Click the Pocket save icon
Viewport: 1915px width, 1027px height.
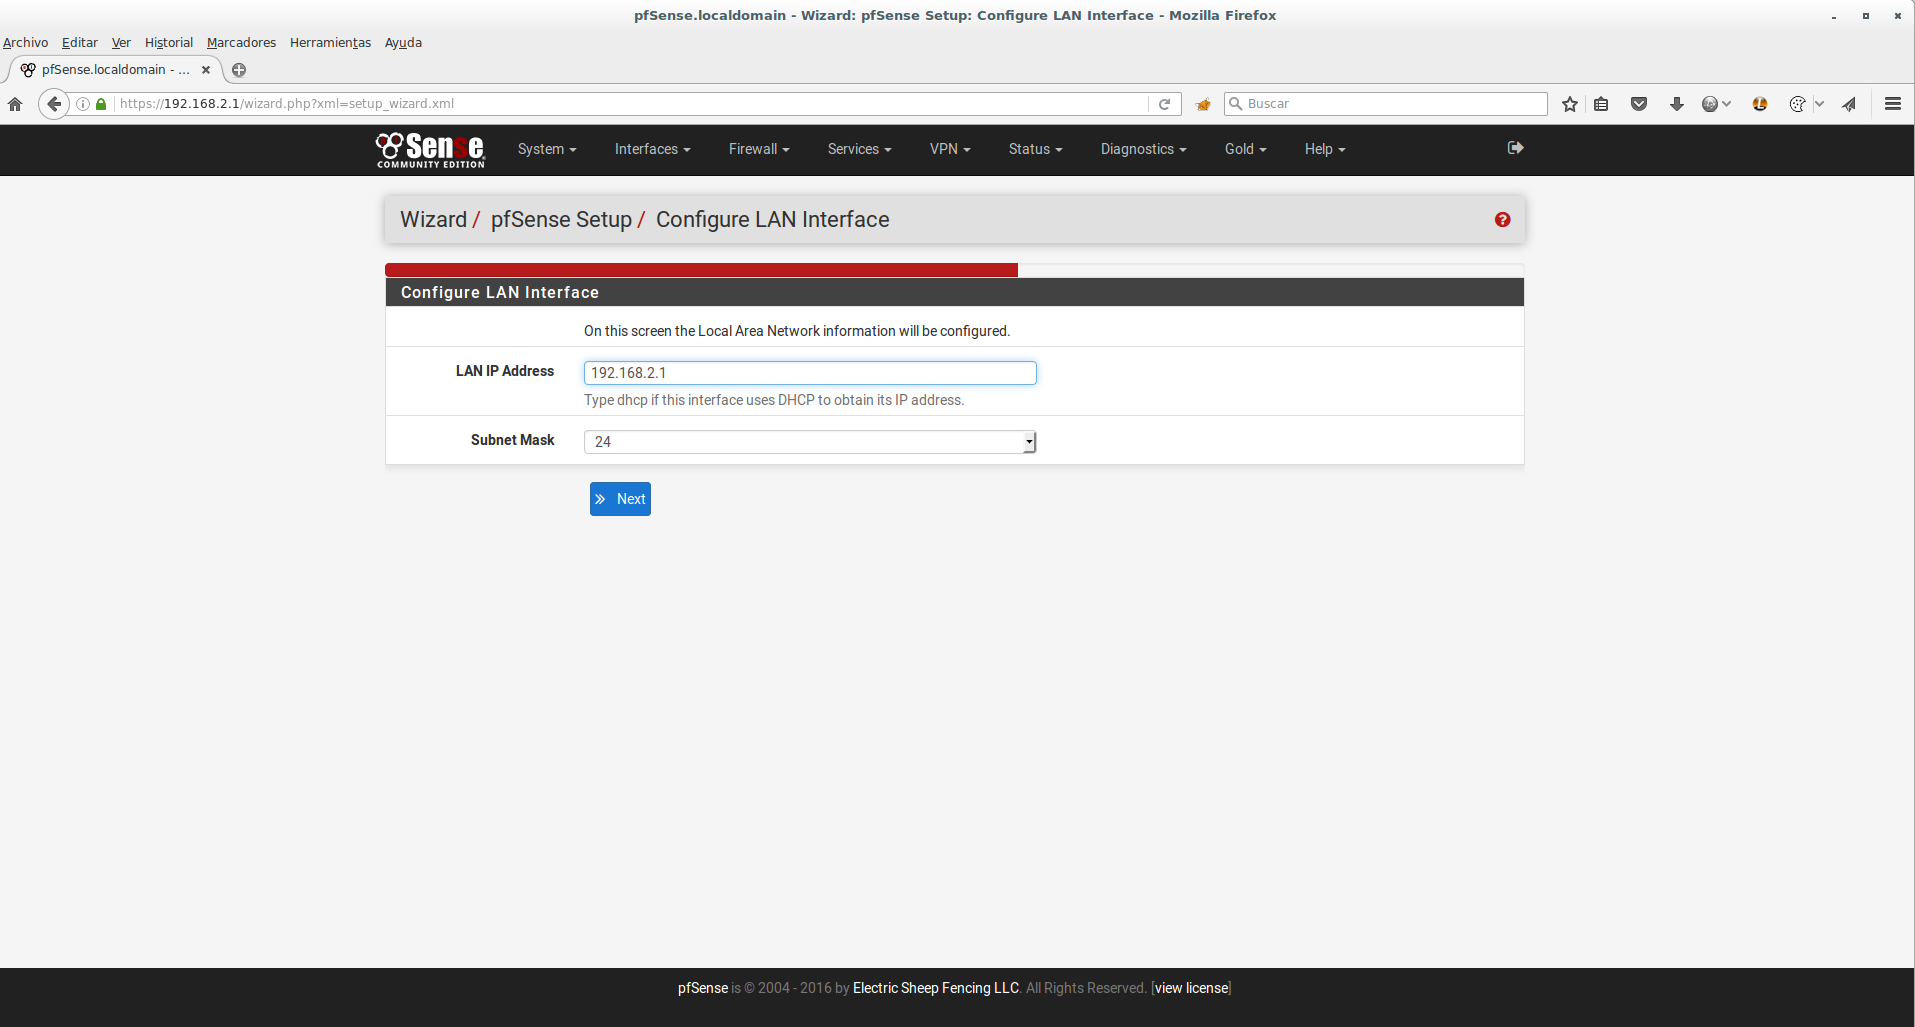tap(1639, 104)
